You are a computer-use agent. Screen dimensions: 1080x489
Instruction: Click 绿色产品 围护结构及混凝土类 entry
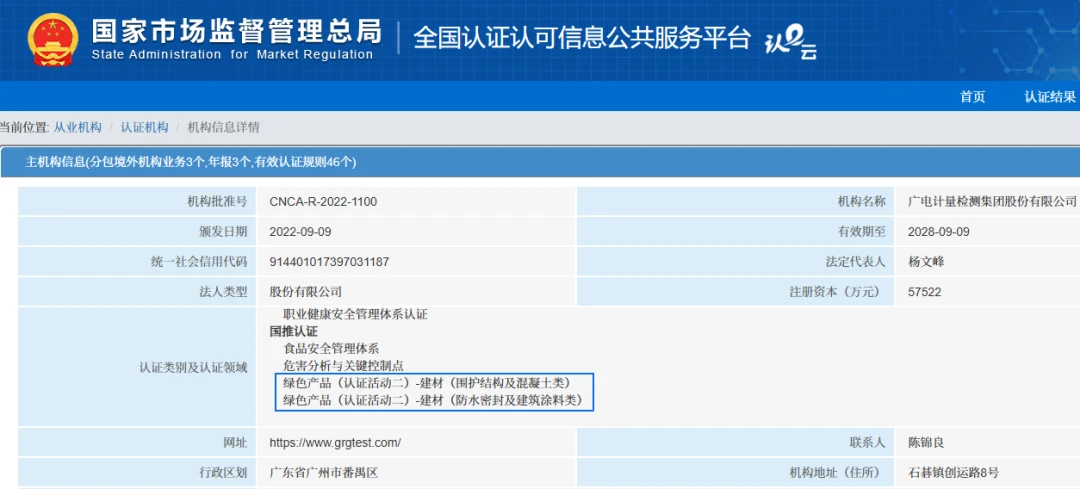click(427, 383)
